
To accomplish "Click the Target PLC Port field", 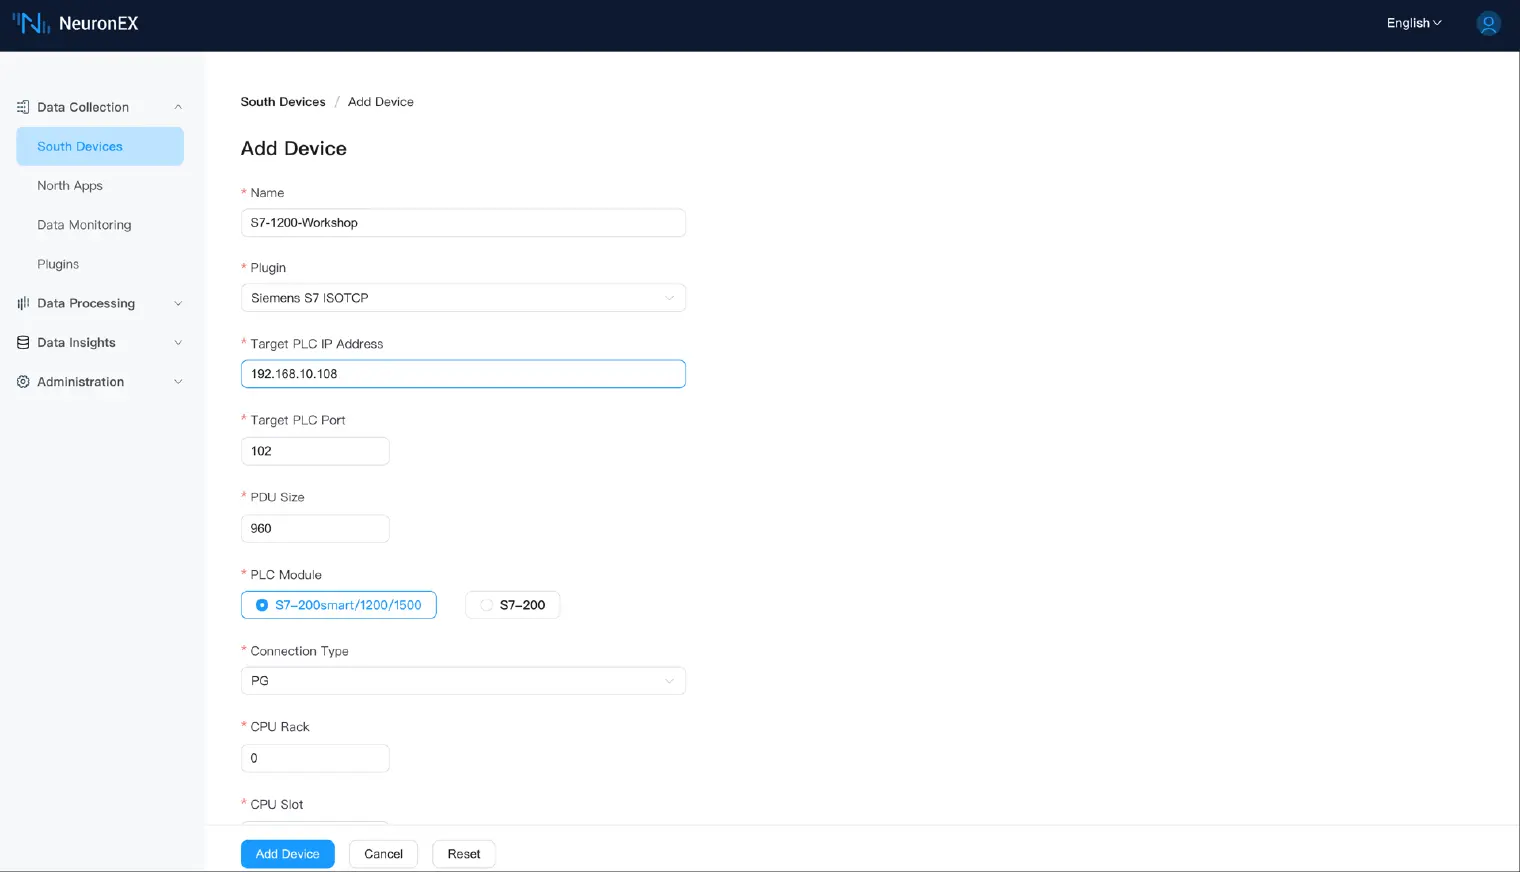I will point(314,451).
